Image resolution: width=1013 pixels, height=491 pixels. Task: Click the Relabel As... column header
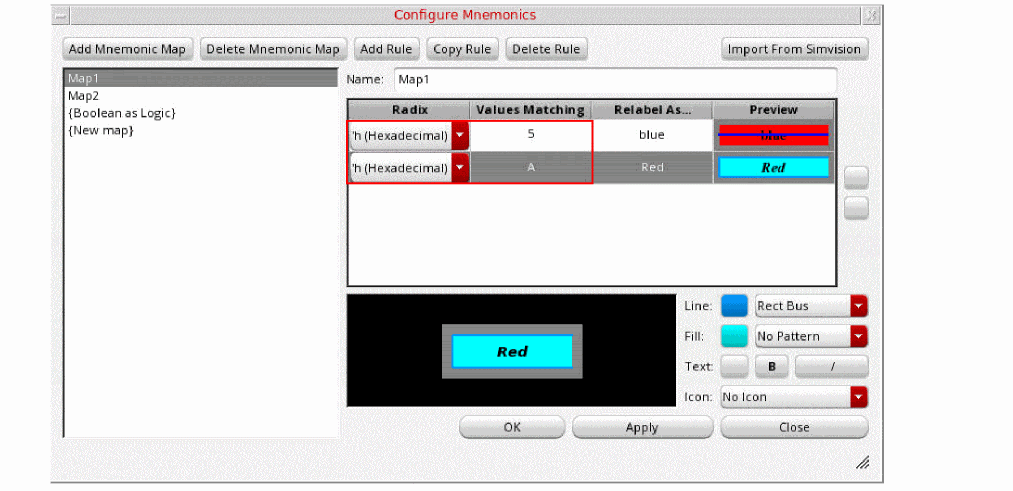652,110
